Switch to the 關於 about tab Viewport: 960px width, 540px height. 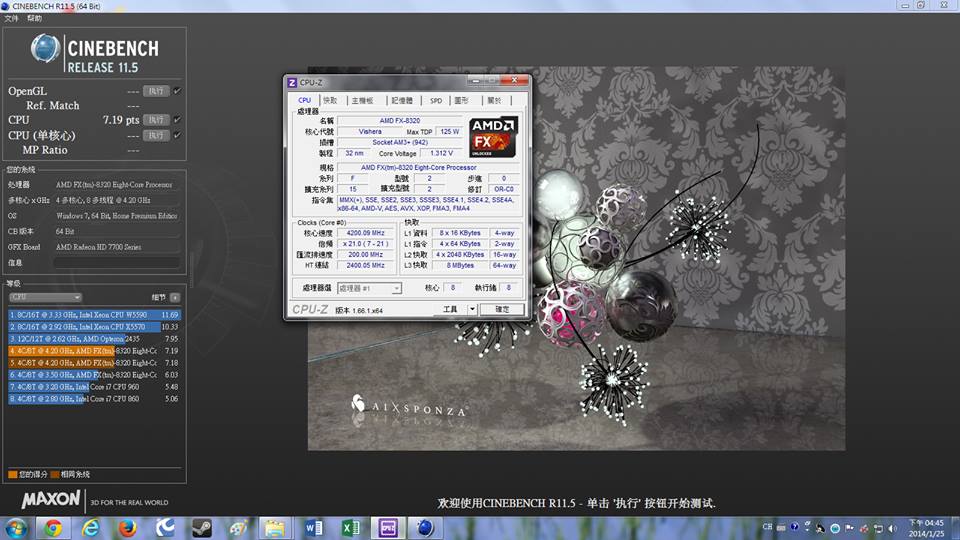pyautogui.click(x=495, y=100)
